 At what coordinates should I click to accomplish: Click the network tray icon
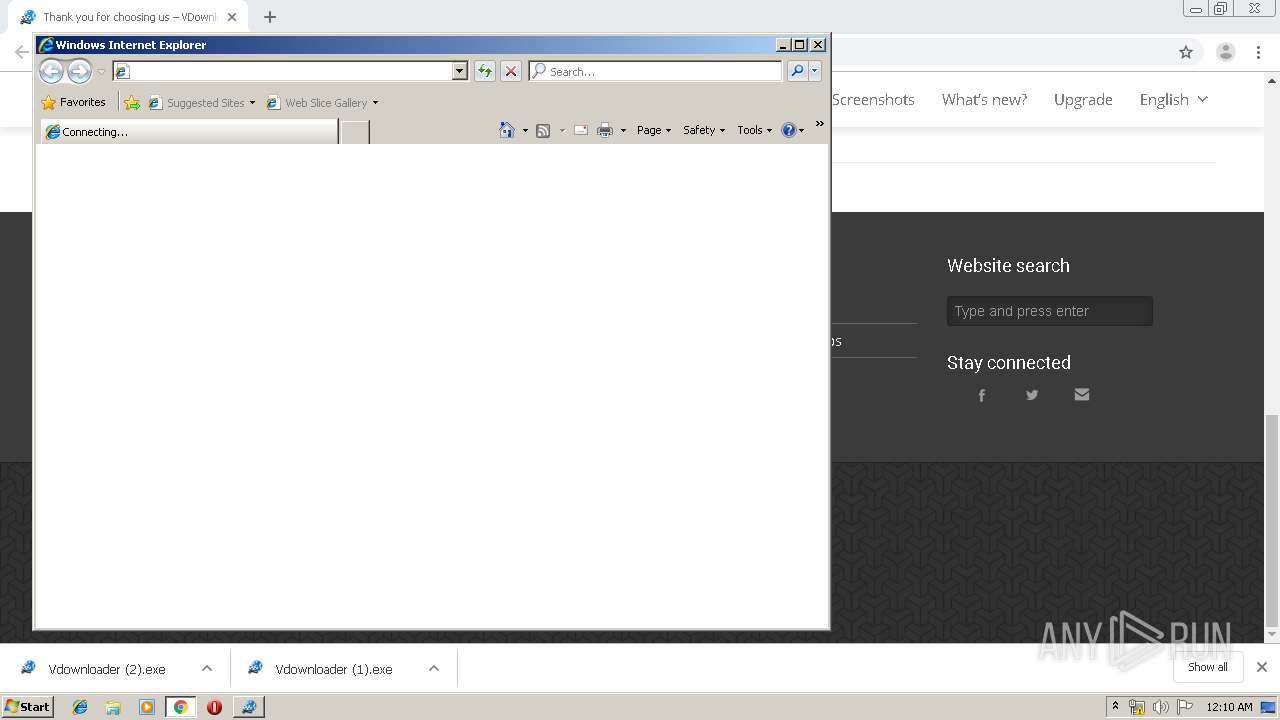pos(1137,707)
